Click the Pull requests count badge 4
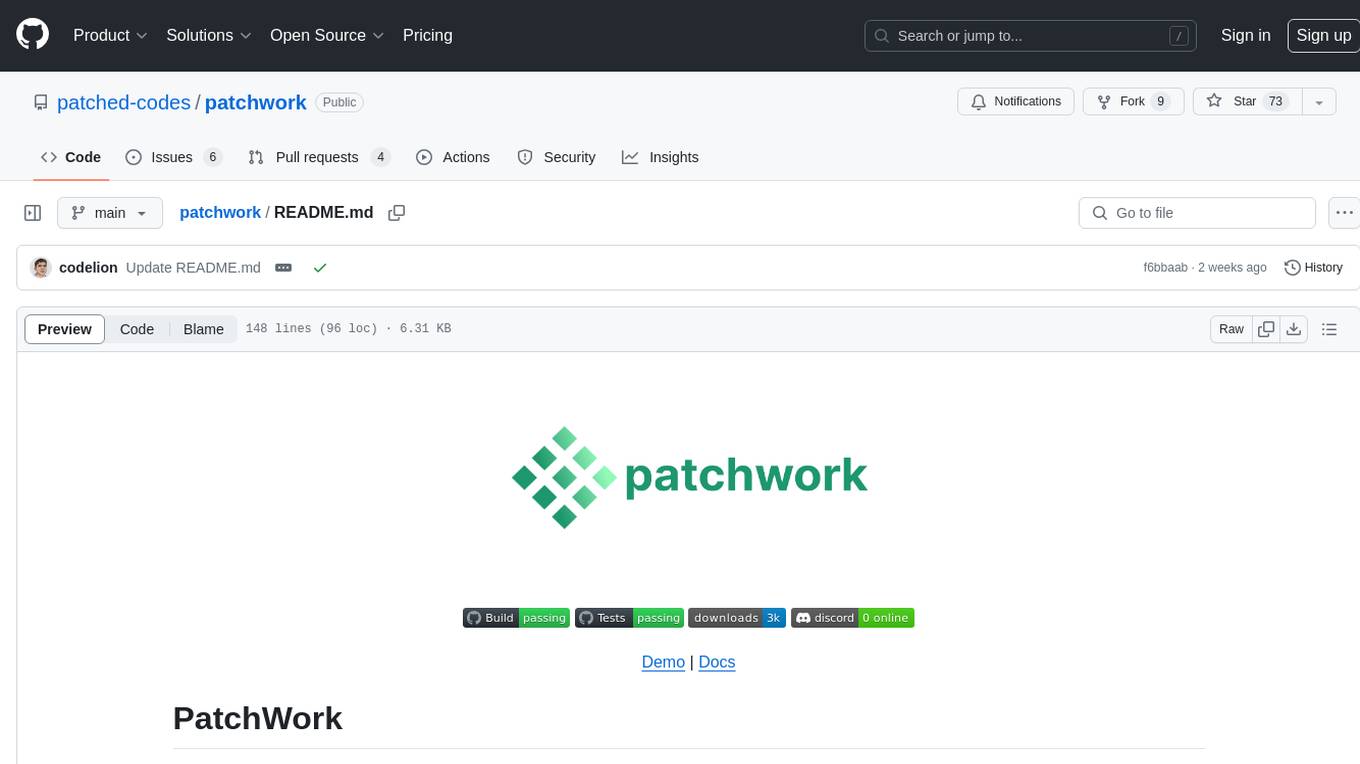 tap(380, 157)
